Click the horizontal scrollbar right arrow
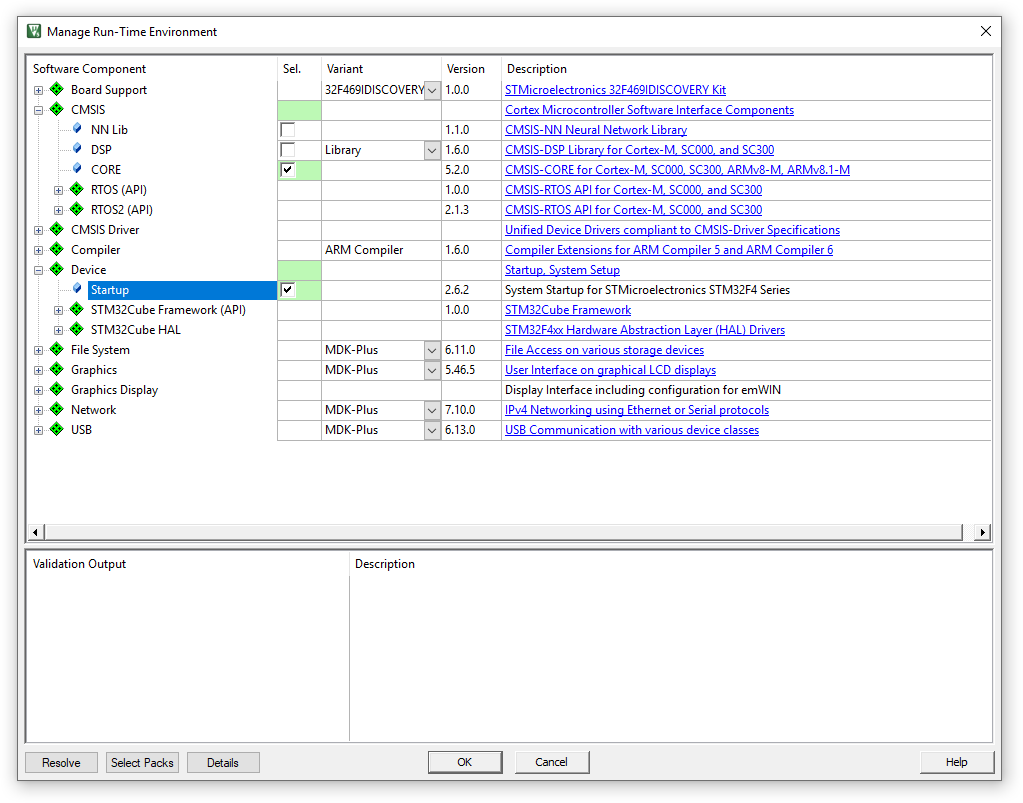This screenshot has height=803, width=1023. point(983,532)
